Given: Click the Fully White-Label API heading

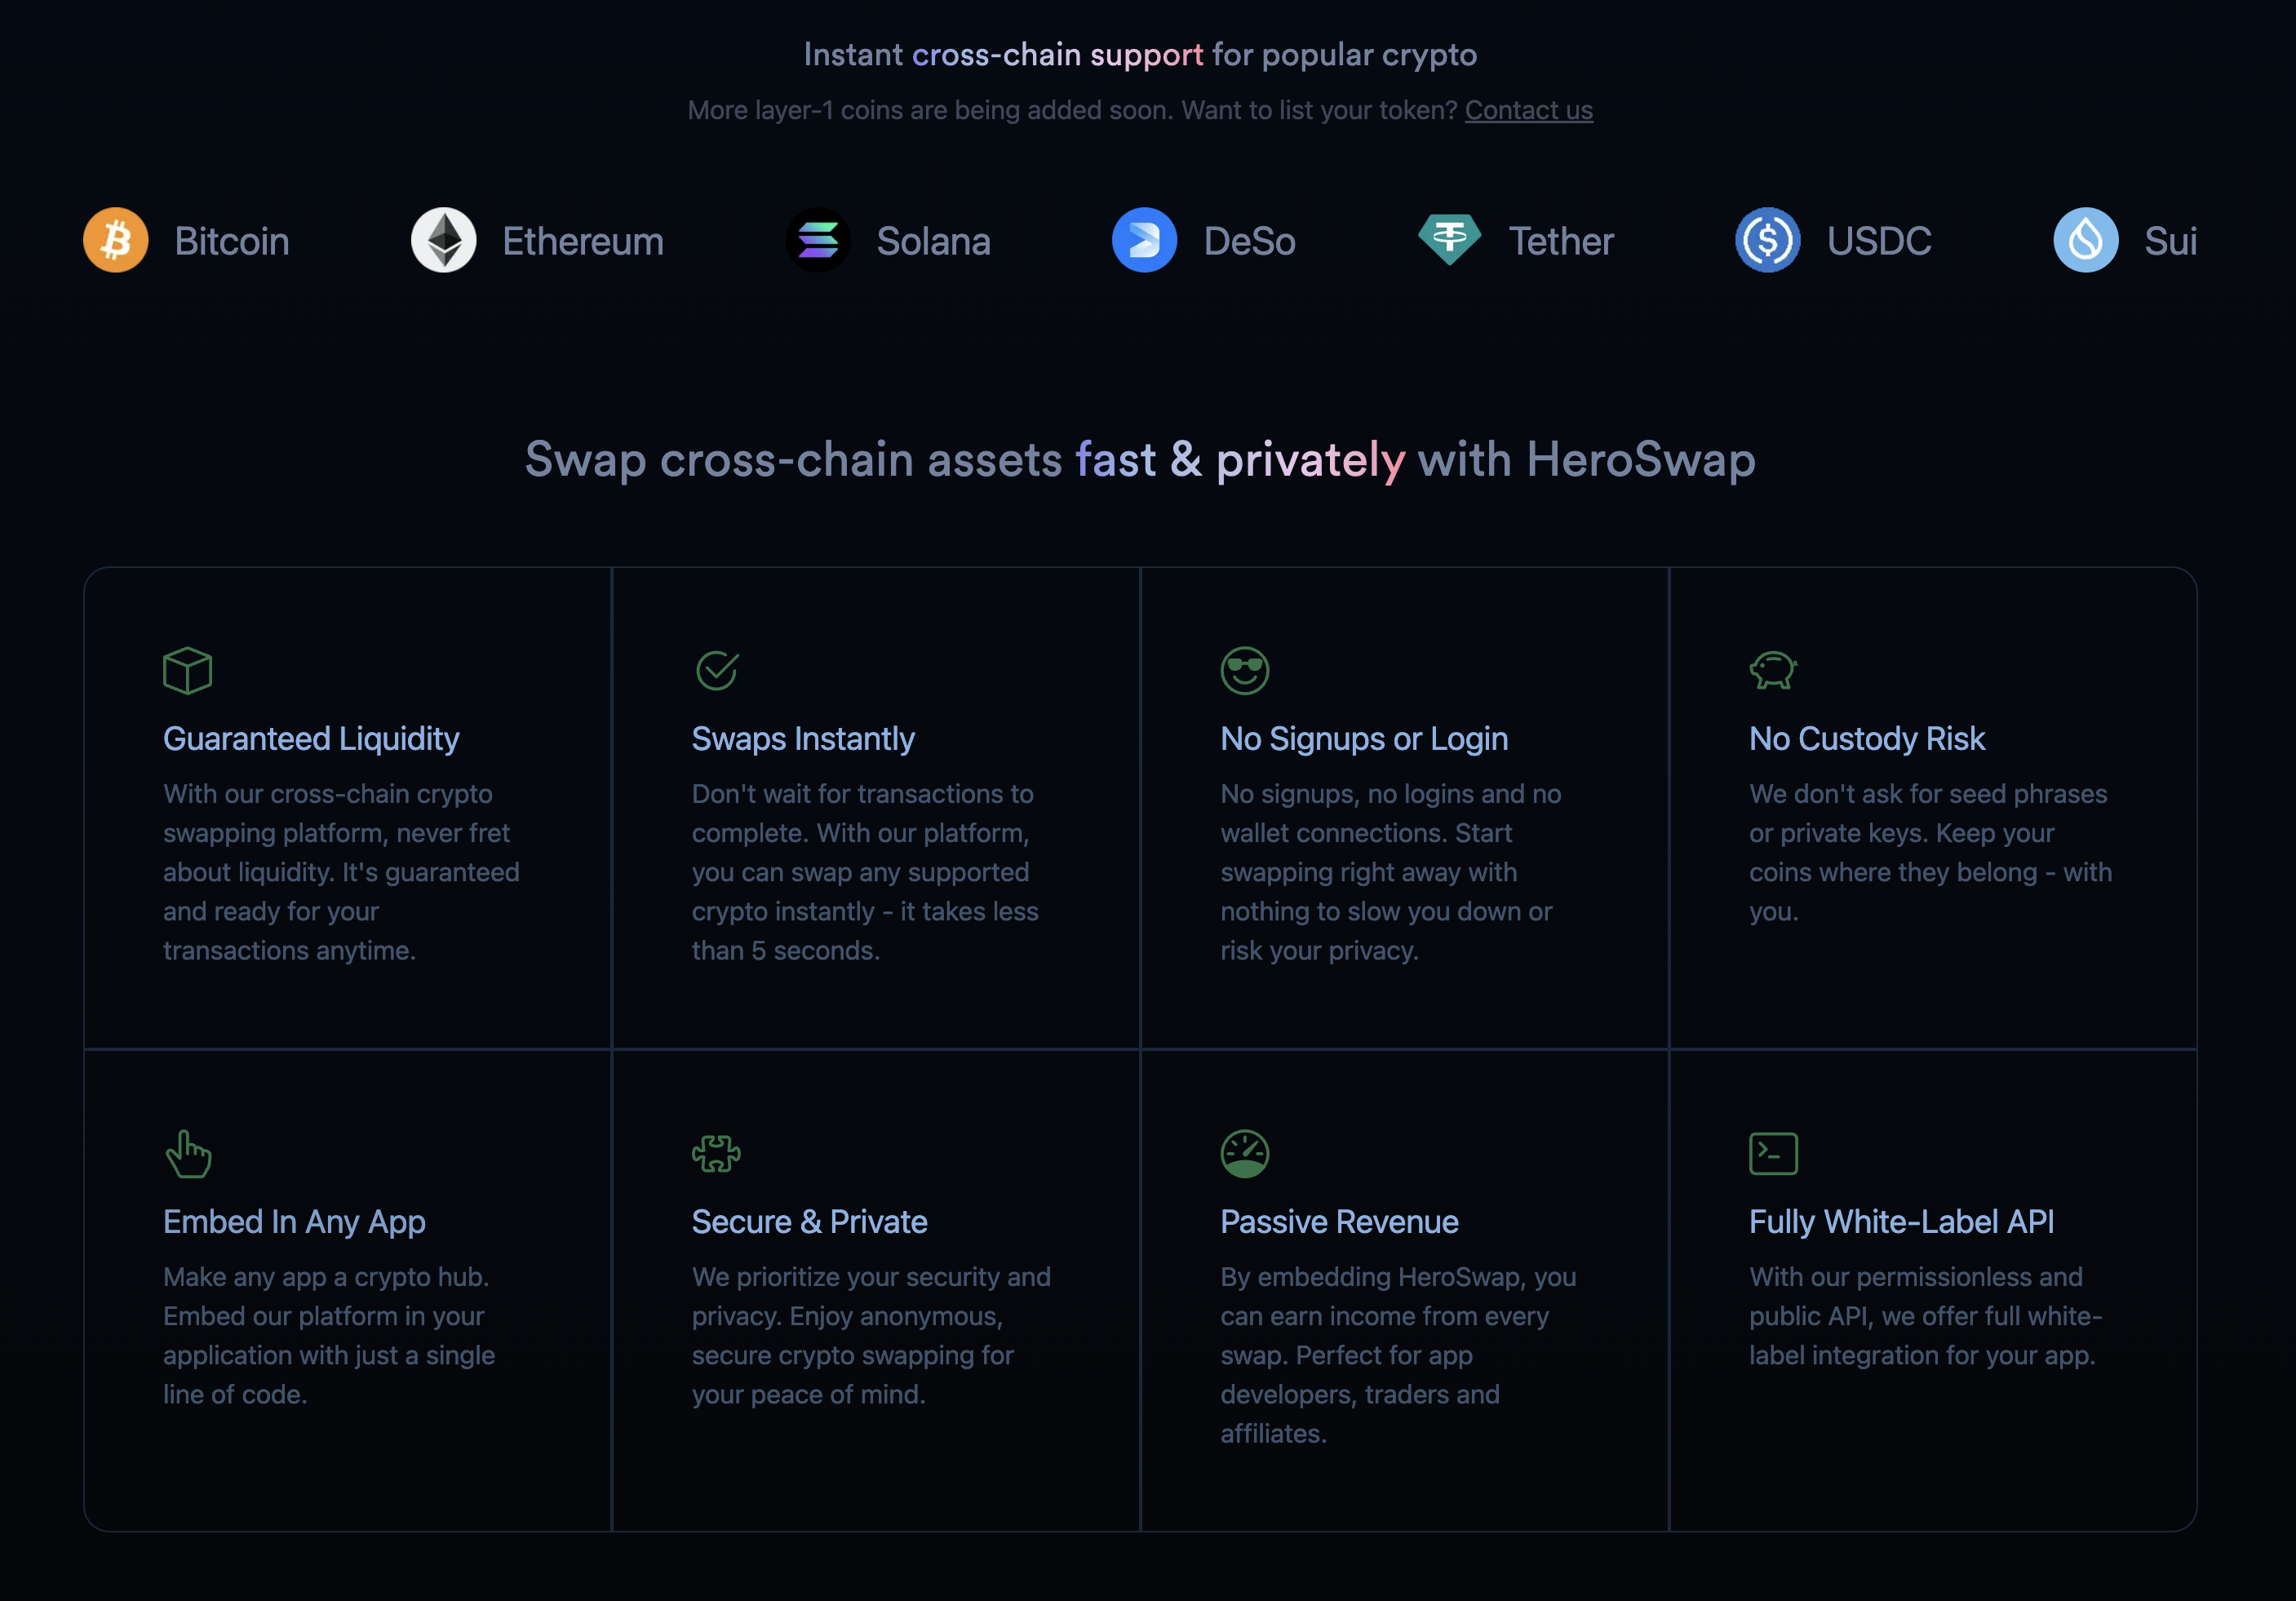Looking at the screenshot, I should tap(1902, 1221).
